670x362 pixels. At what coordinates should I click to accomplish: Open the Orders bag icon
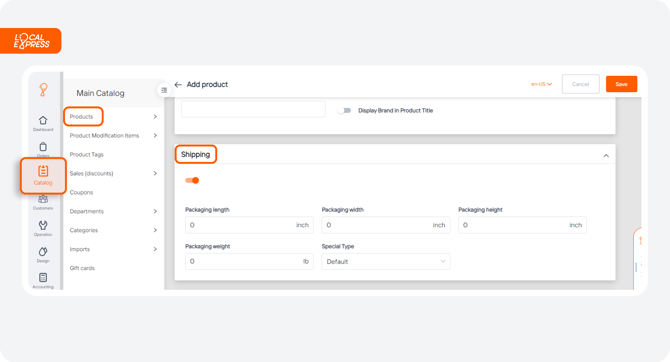tap(43, 149)
